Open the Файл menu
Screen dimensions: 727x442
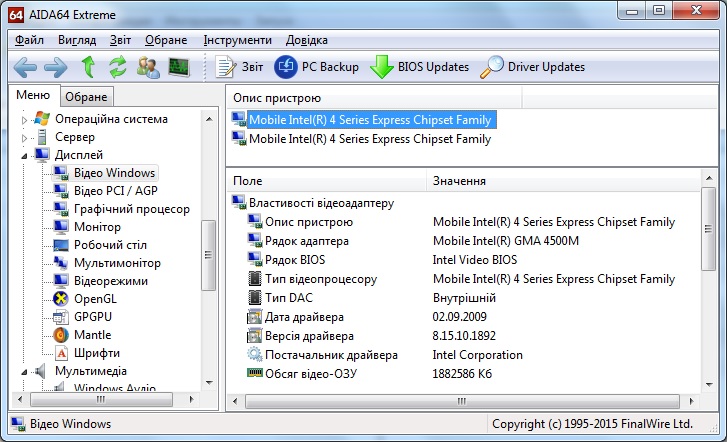[x=29, y=40]
